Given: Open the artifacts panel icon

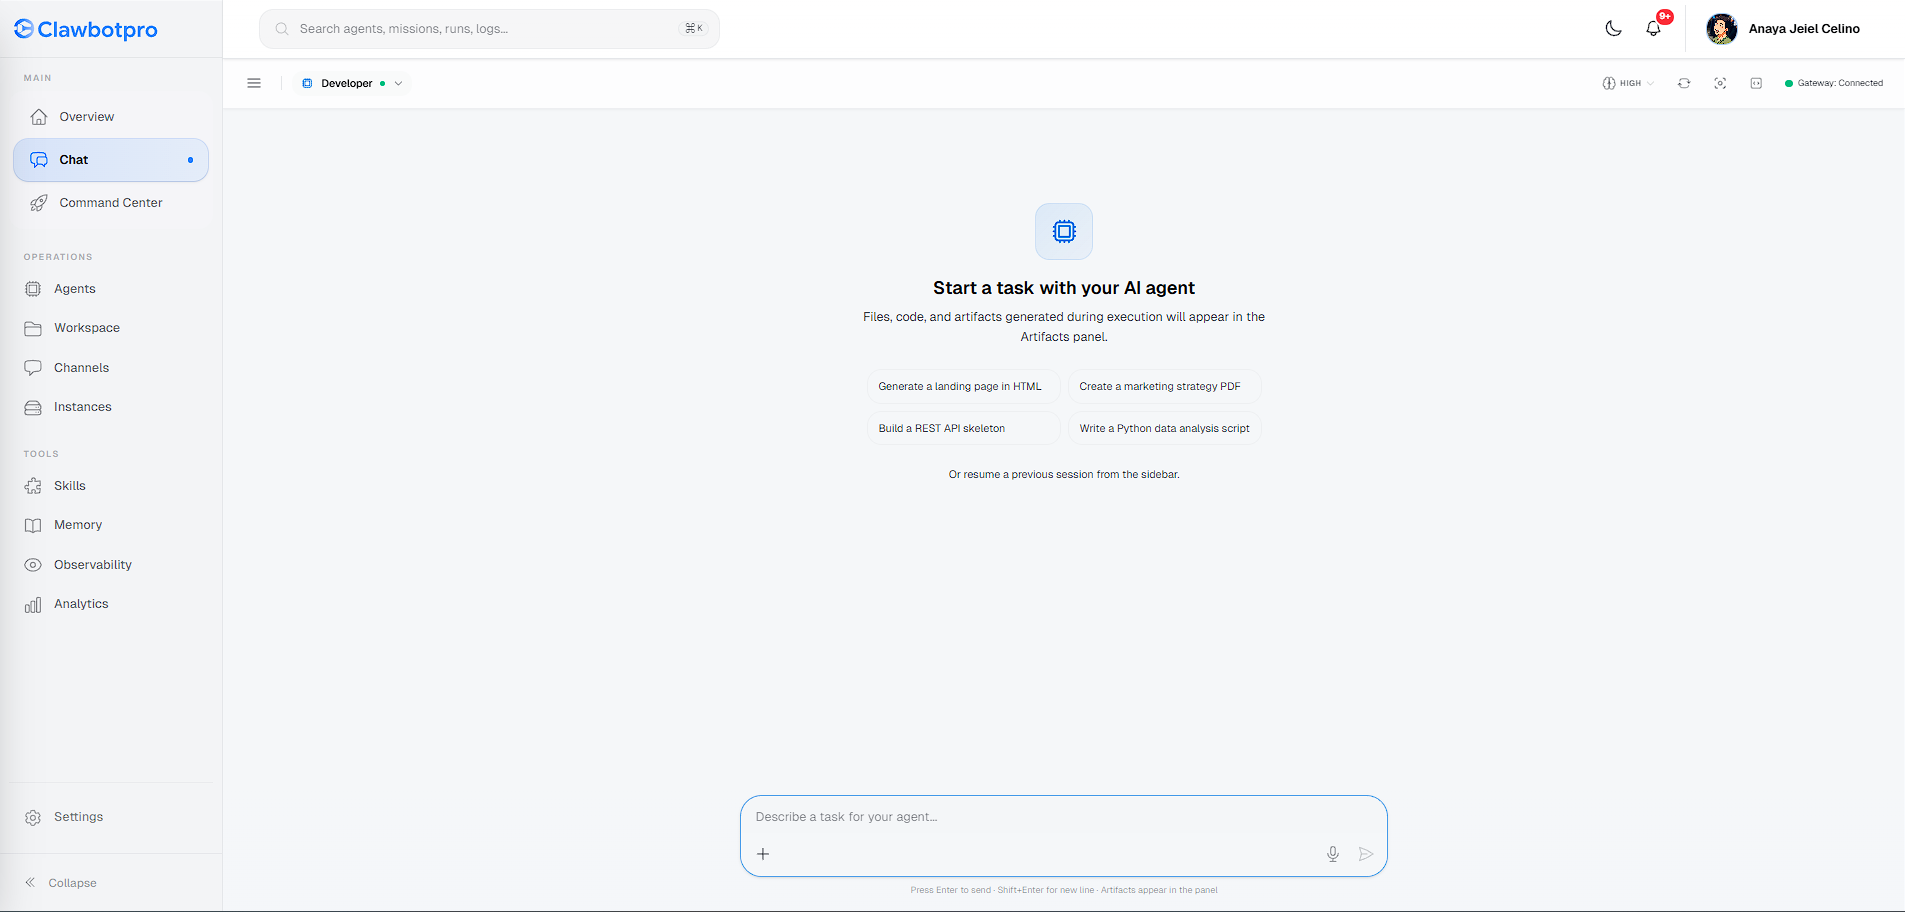Looking at the screenshot, I should pyautogui.click(x=1756, y=84).
